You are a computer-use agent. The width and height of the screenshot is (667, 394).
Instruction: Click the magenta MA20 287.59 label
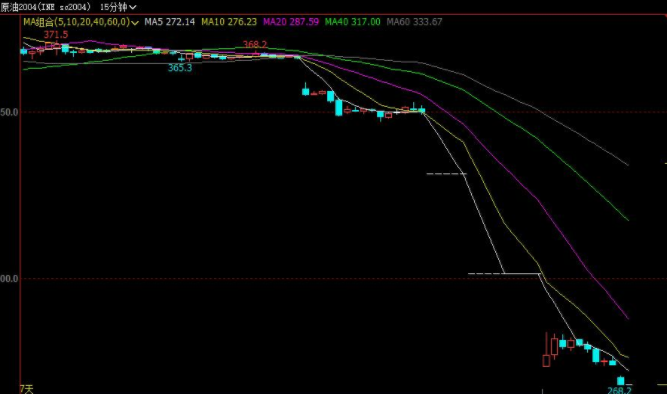(291, 22)
